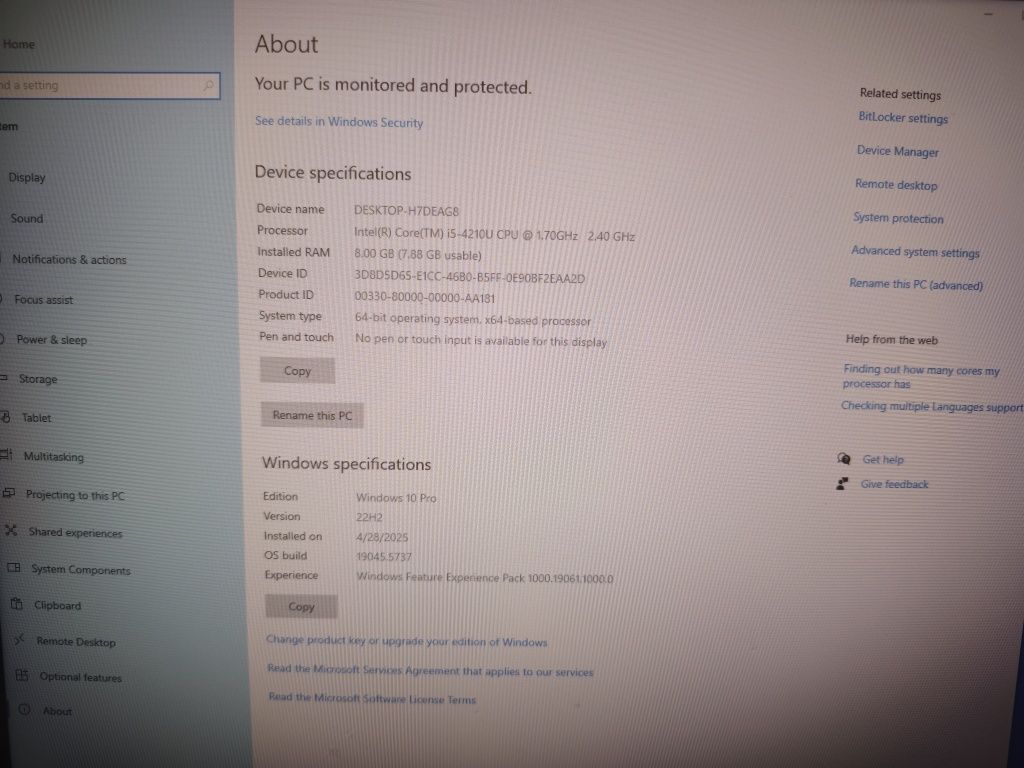The height and width of the screenshot is (768, 1024).
Task: Click the OS build 19045.5737 value
Action: 384,557
